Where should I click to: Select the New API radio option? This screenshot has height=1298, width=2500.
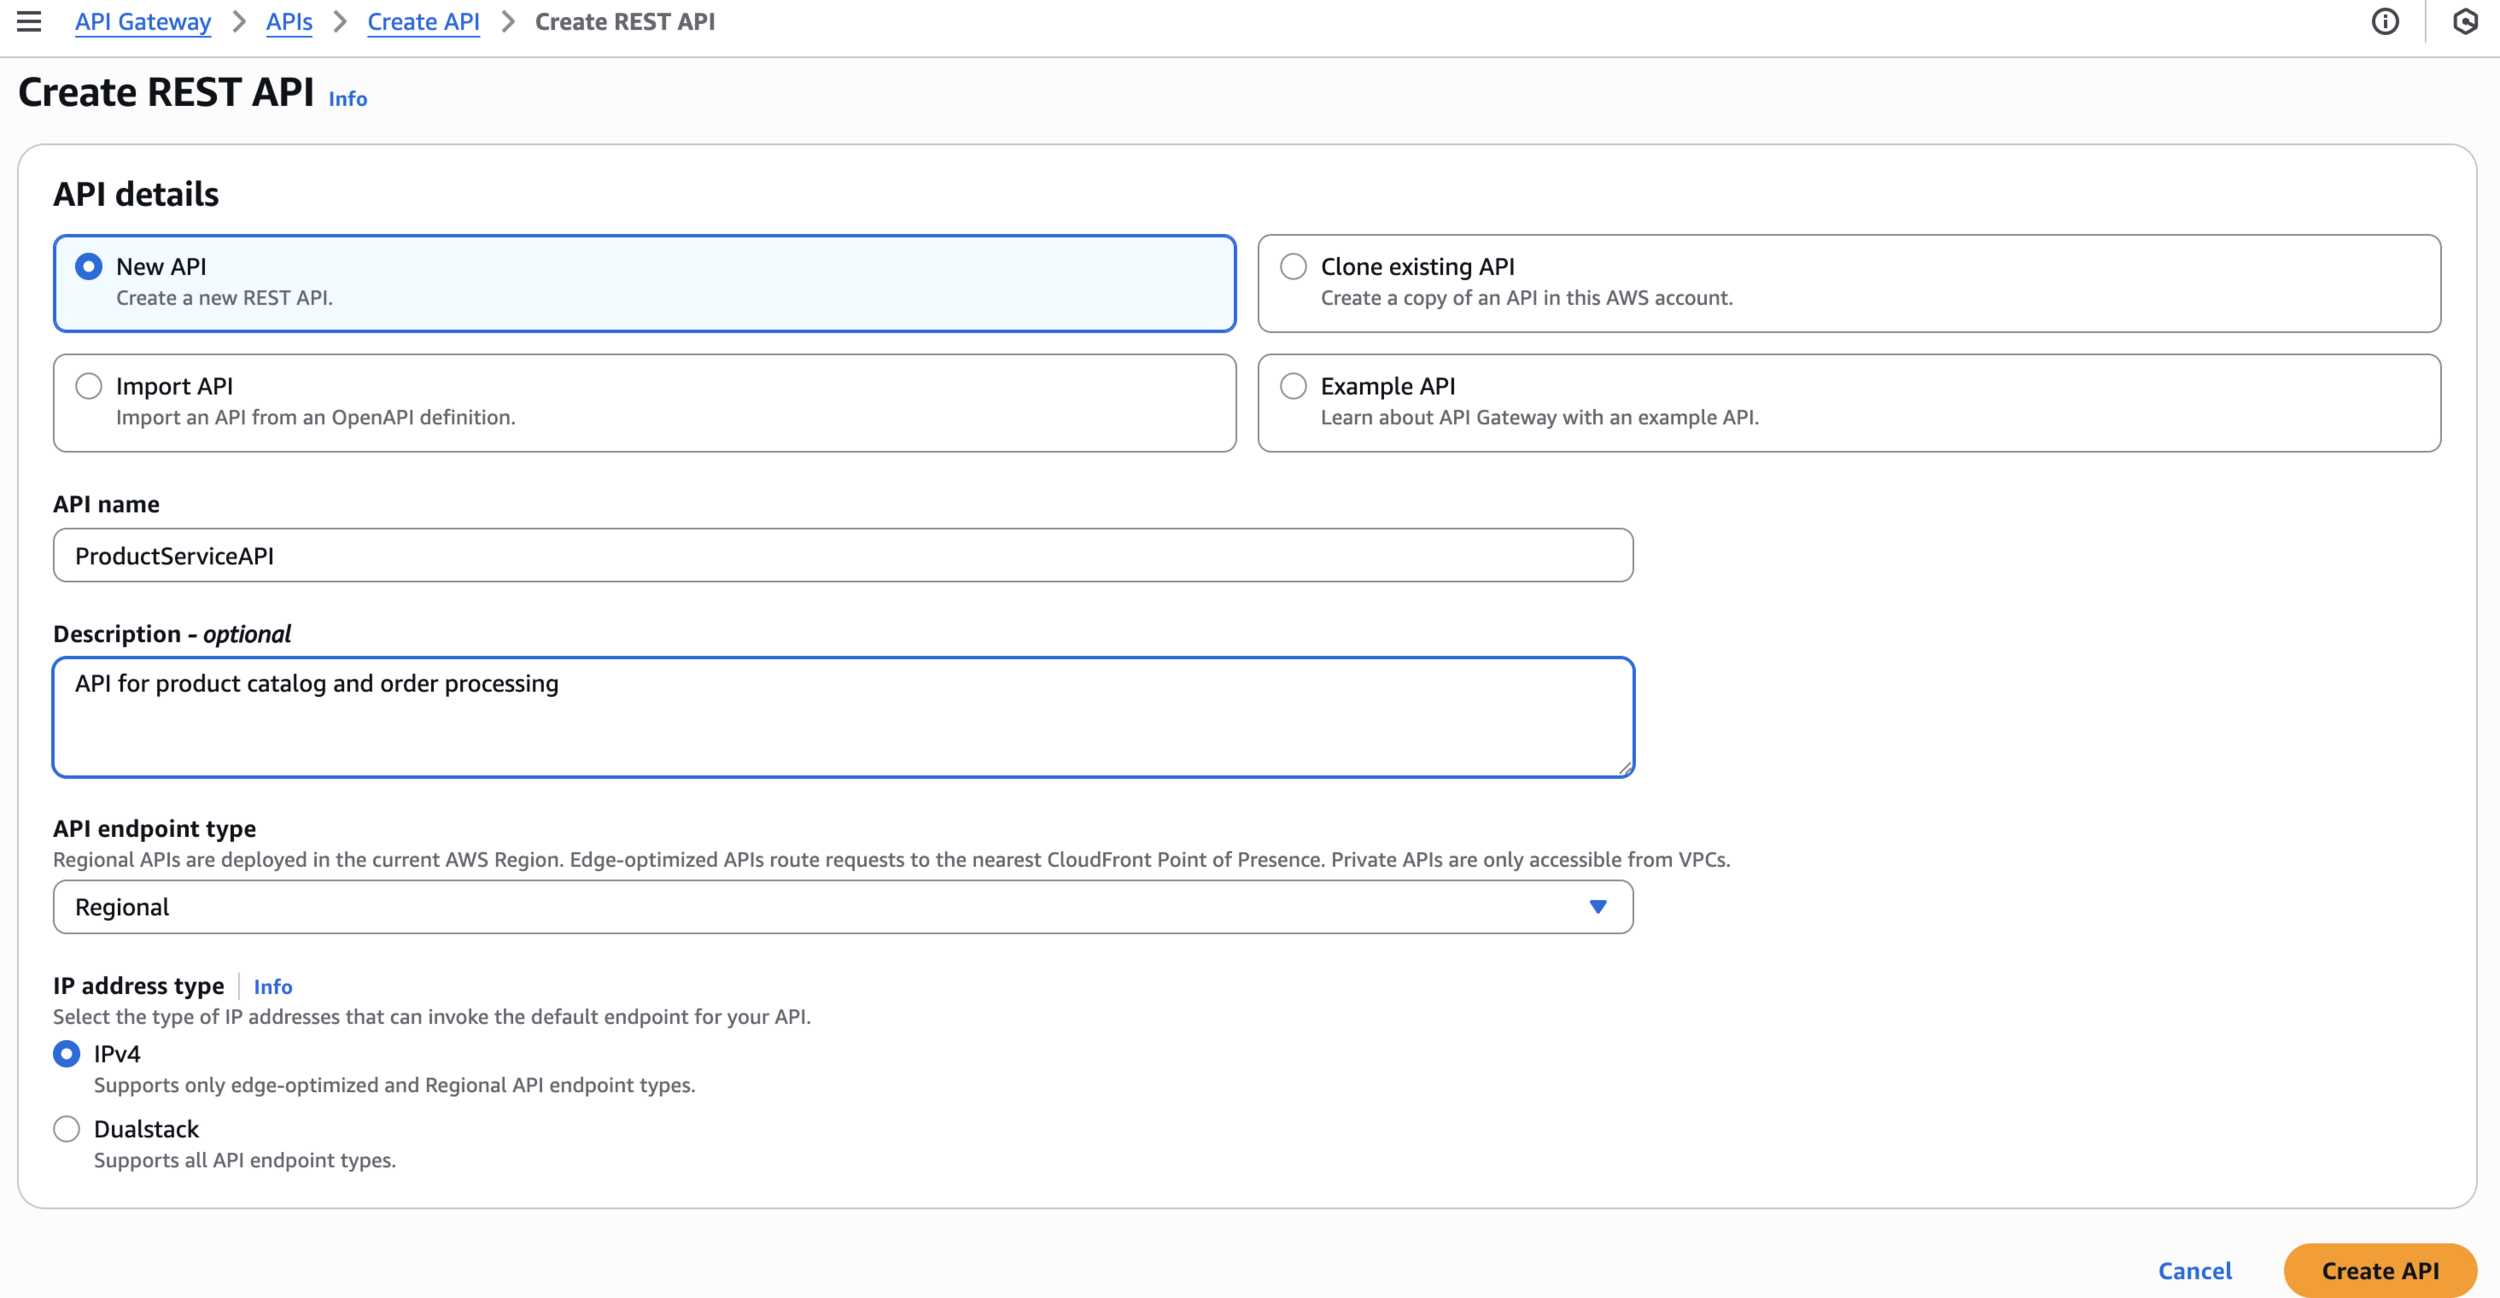tap(89, 266)
